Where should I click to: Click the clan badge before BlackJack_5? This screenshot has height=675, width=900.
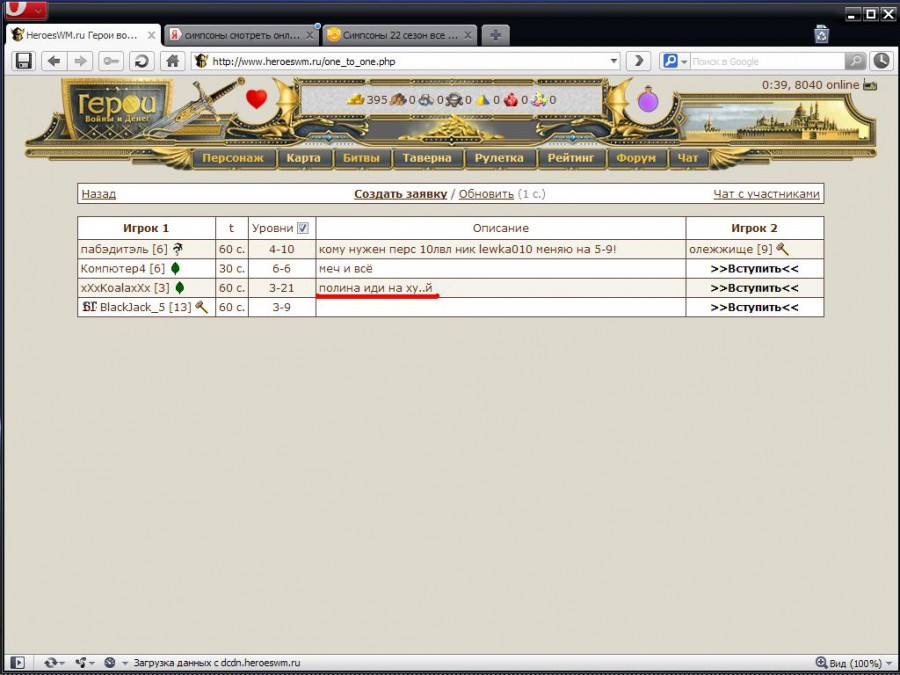point(89,307)
